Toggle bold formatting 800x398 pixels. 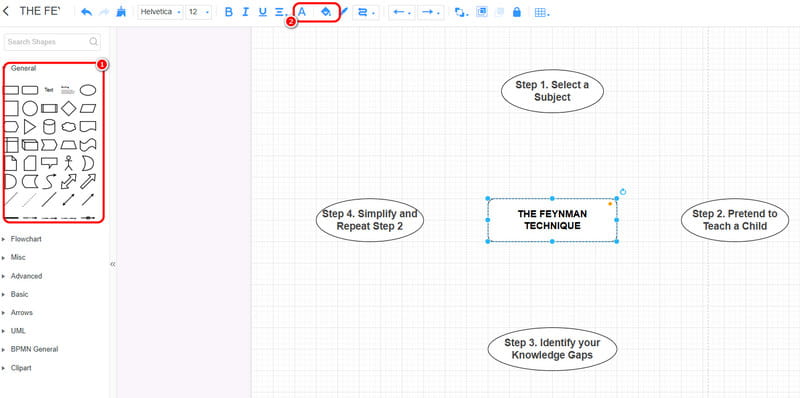[x=229, y=12]
